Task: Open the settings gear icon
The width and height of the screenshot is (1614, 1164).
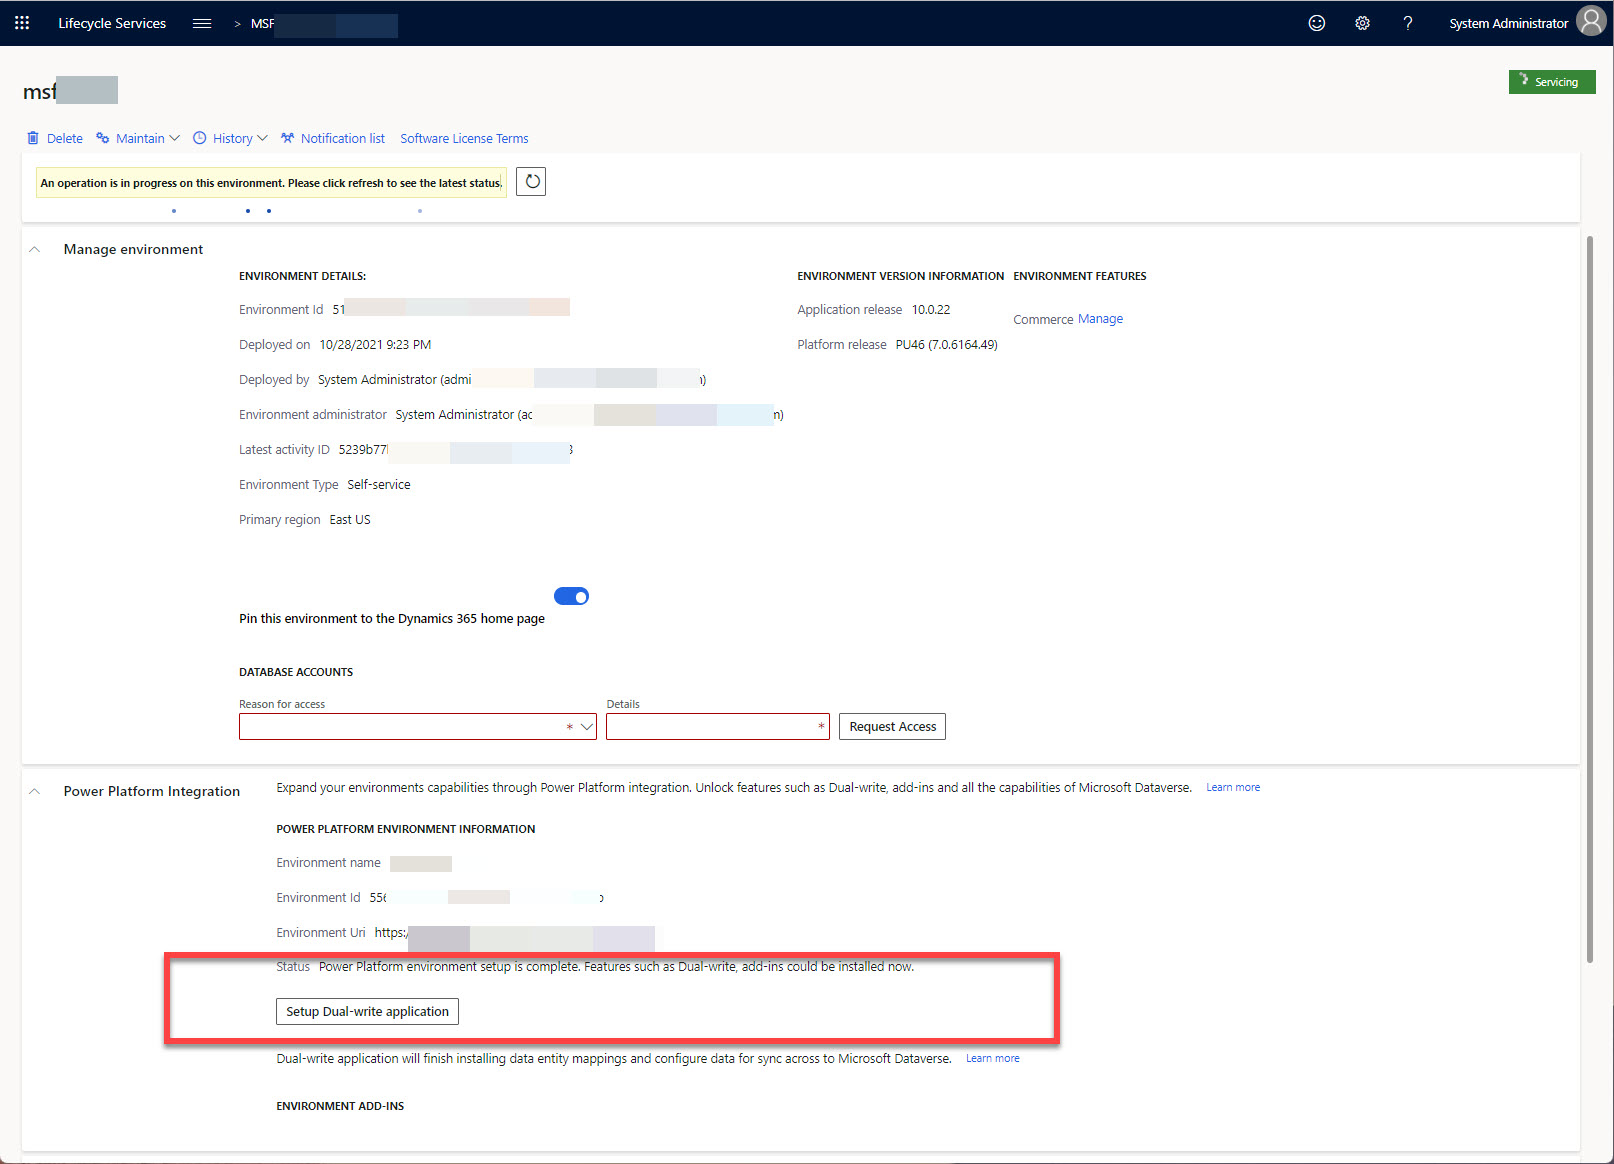Action: pos(1362,22)
